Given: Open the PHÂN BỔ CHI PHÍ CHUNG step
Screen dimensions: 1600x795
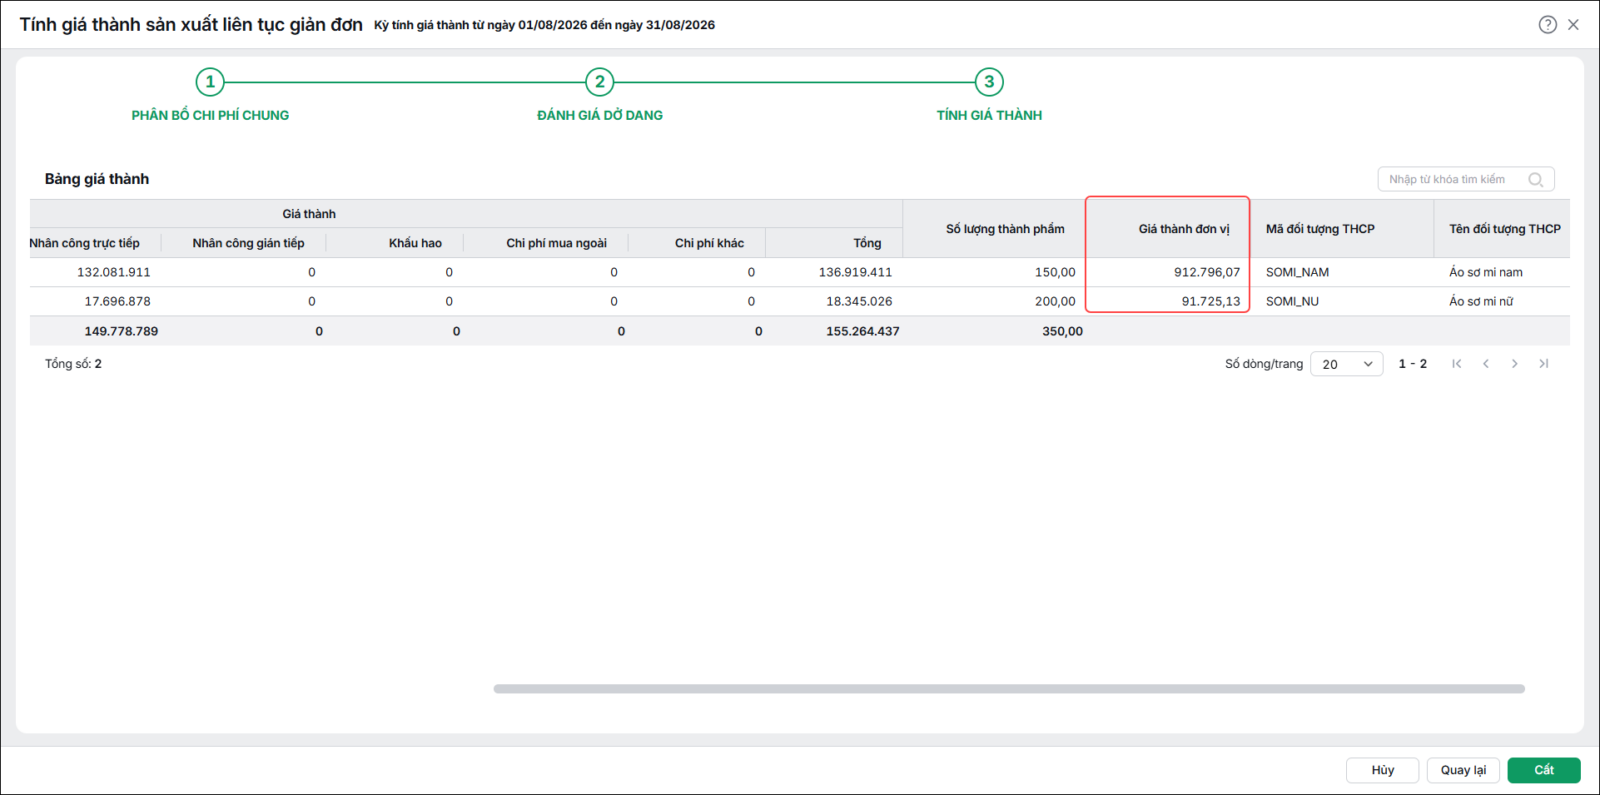Looking at the screenshot, I should [x=210, y=115].
